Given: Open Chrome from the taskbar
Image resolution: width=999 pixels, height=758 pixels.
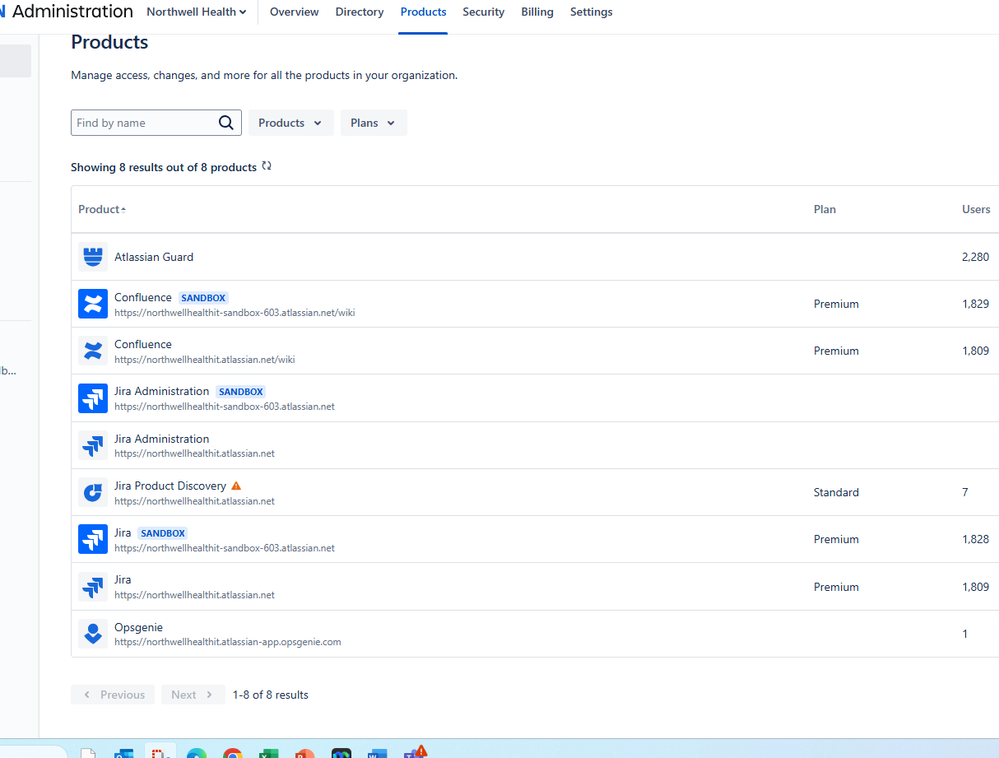Looking at the screenshot, I should [x=233, y=753].
